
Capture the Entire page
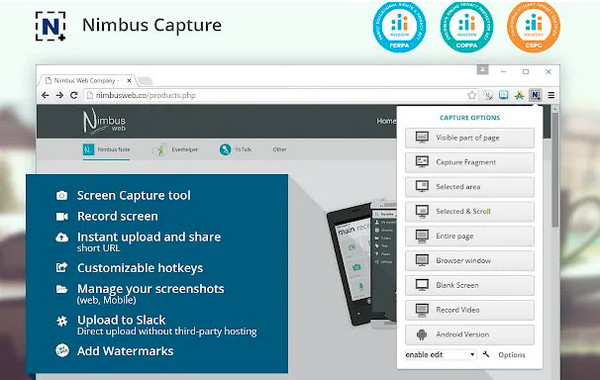tap(470, 236)
